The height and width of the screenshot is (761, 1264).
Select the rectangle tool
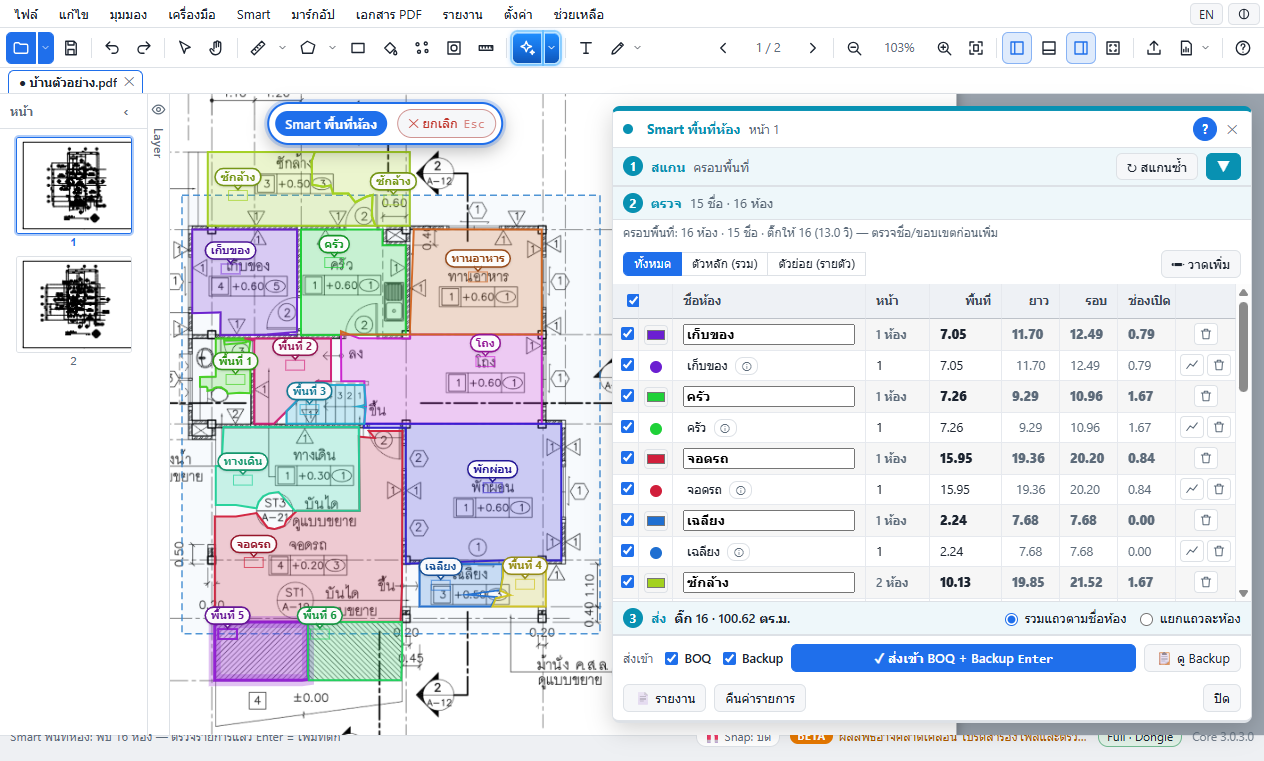point(358,48)
